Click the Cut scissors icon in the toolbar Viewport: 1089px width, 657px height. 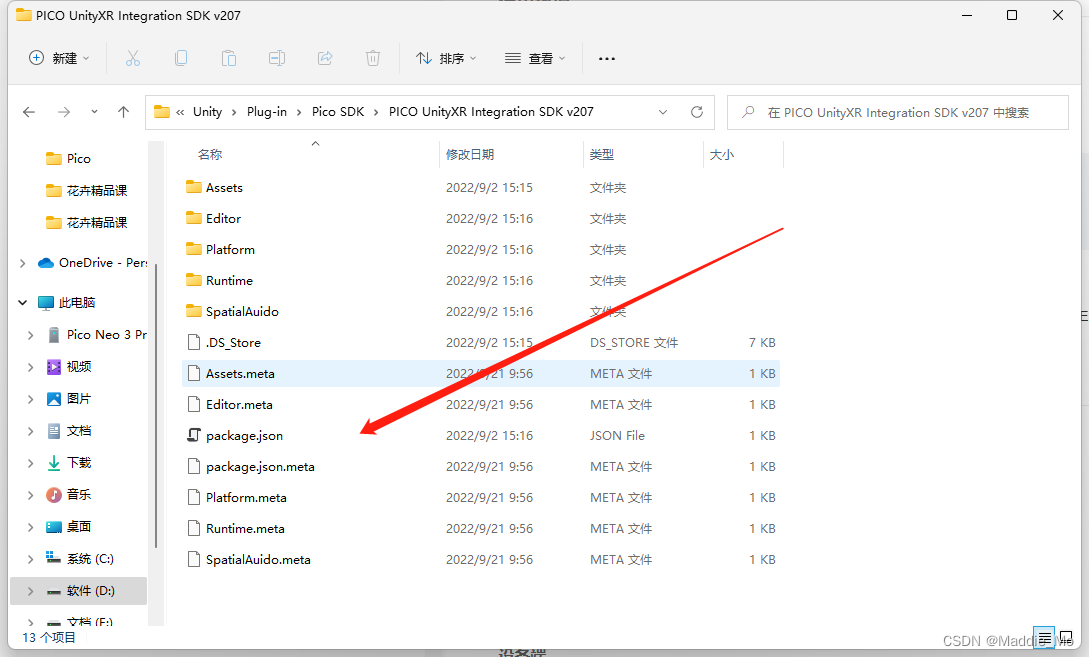pos(133,58)
